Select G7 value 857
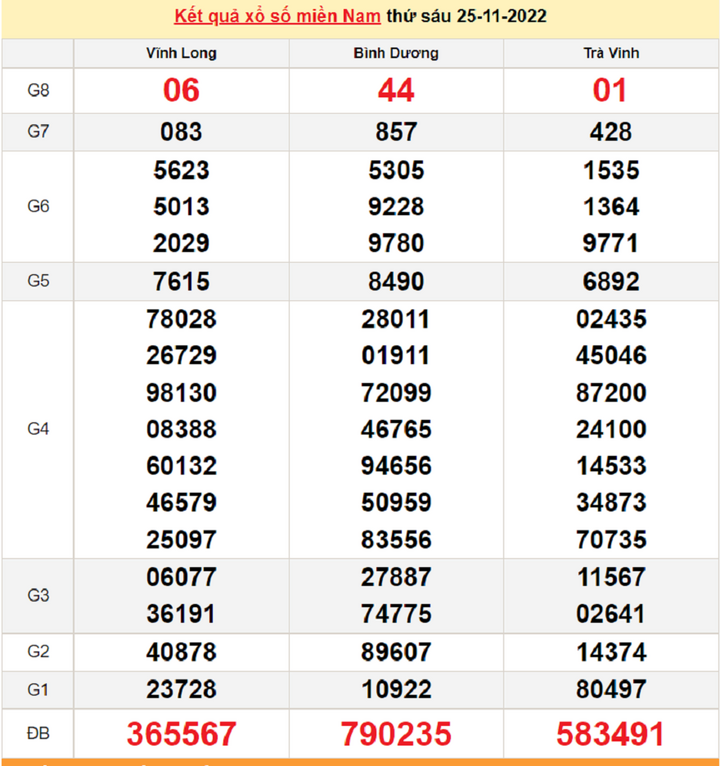 point(396,132)
